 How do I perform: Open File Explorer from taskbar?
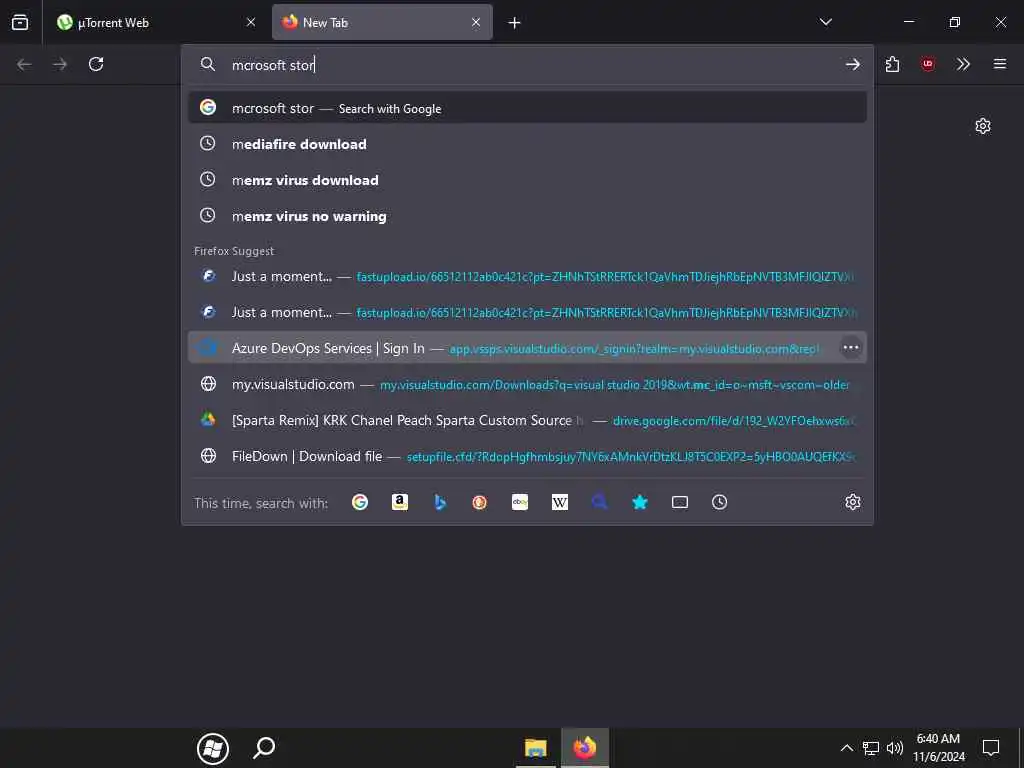[x=535, y=748]
